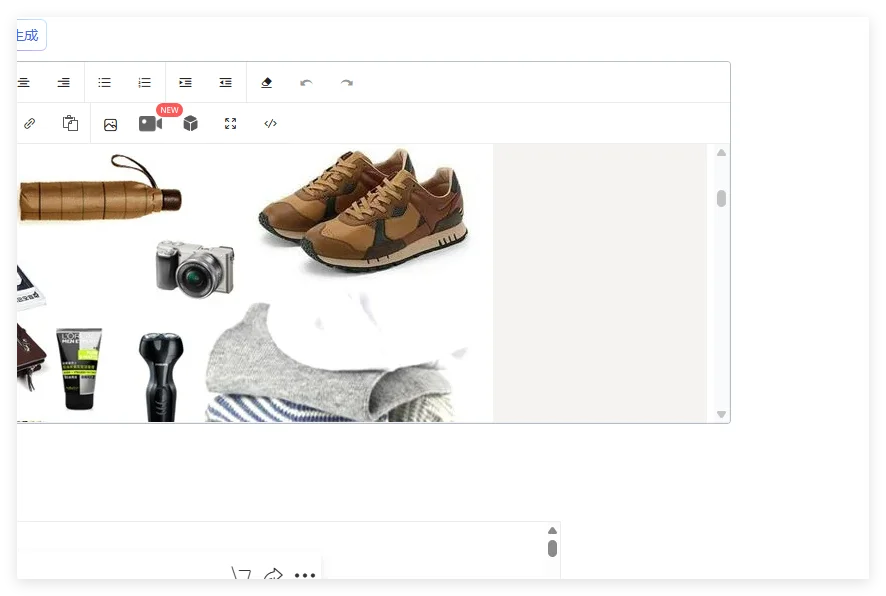Decrease paragraph indent
The image size is (886, 596).
[225, 82]
